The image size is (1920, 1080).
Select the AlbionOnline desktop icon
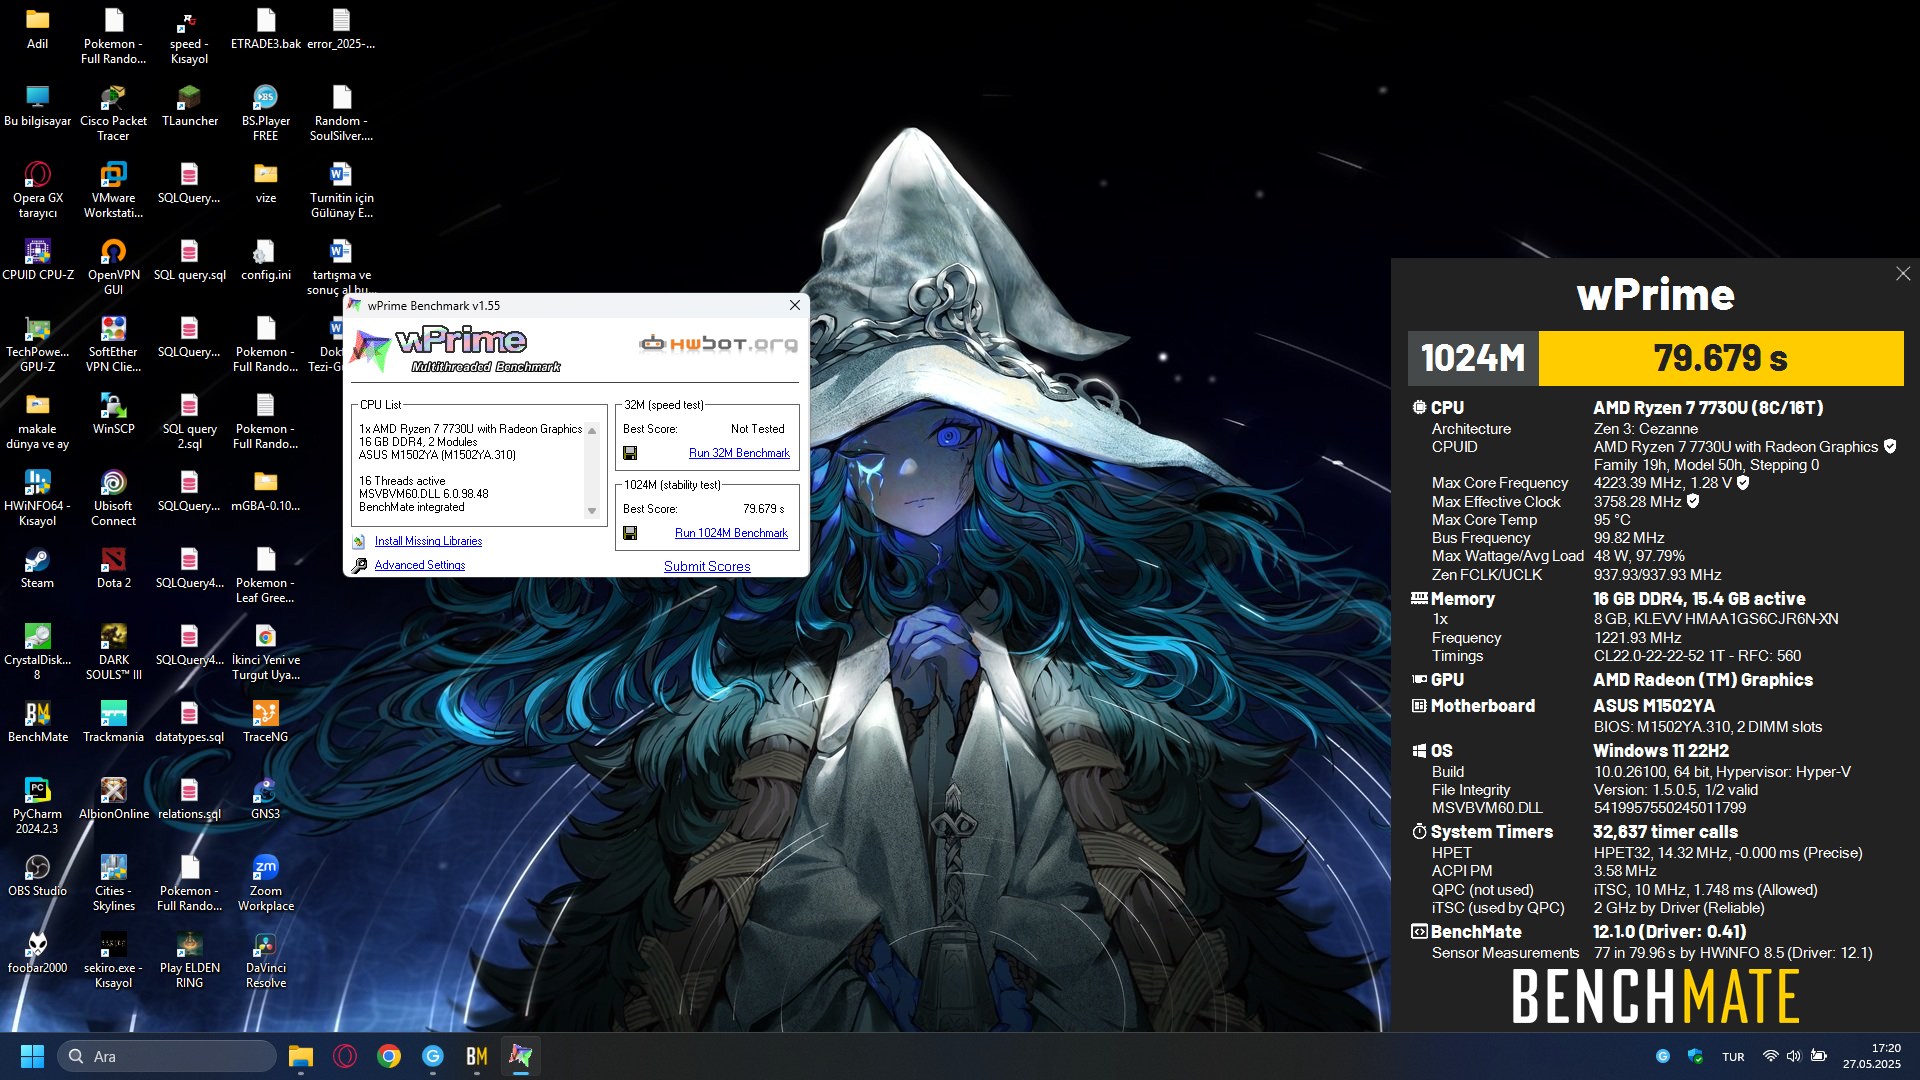click(x=113, y=798)
